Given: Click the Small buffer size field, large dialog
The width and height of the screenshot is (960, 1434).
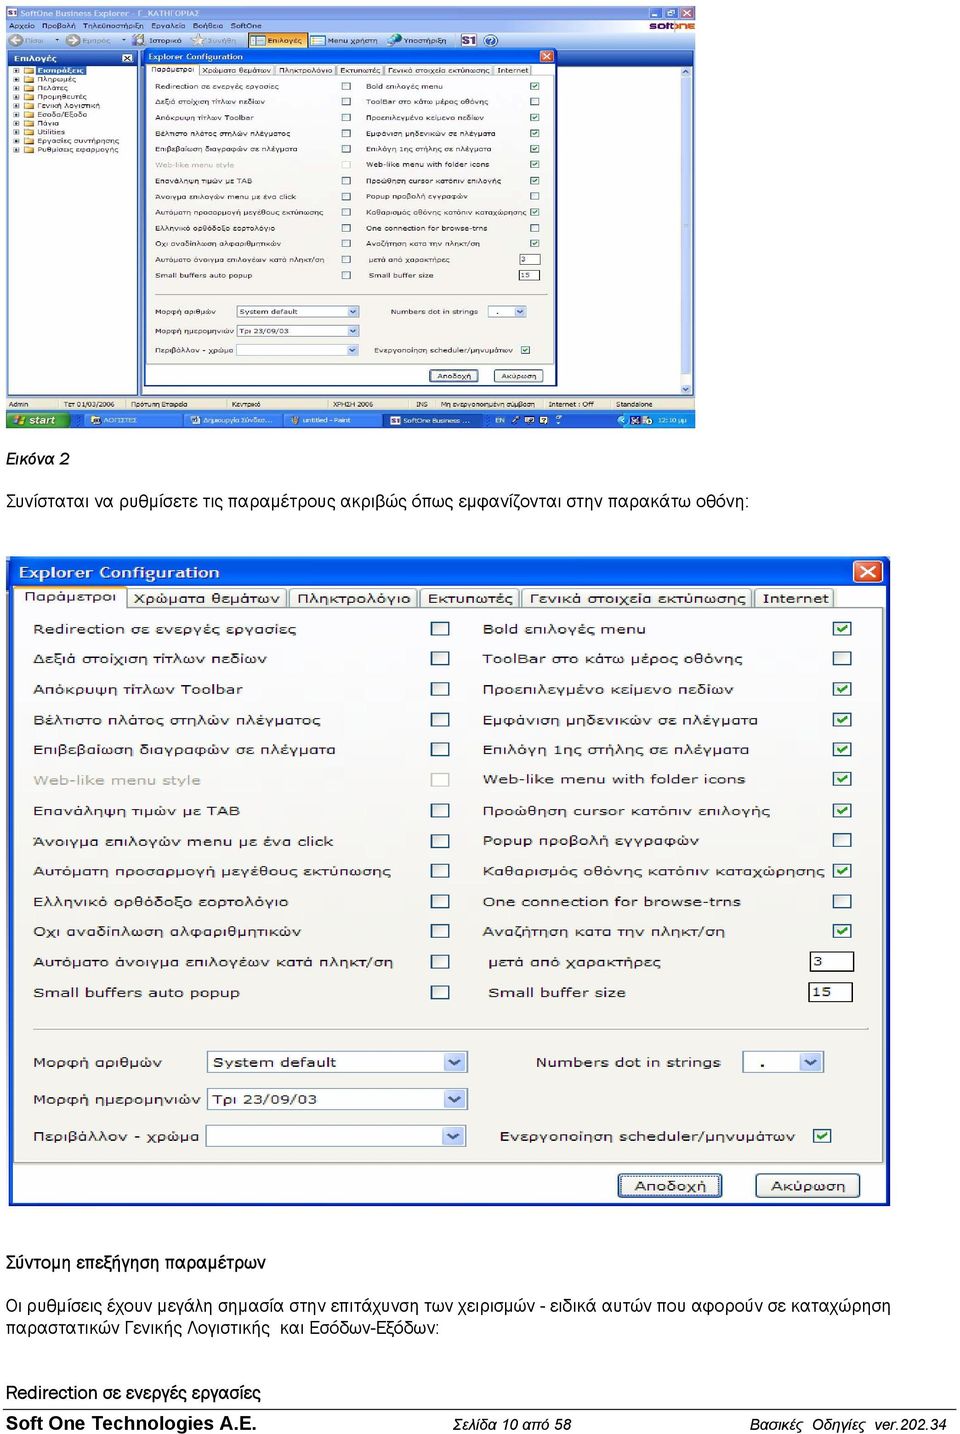Looking at the screenshot, I should click(x=831, y=992).
